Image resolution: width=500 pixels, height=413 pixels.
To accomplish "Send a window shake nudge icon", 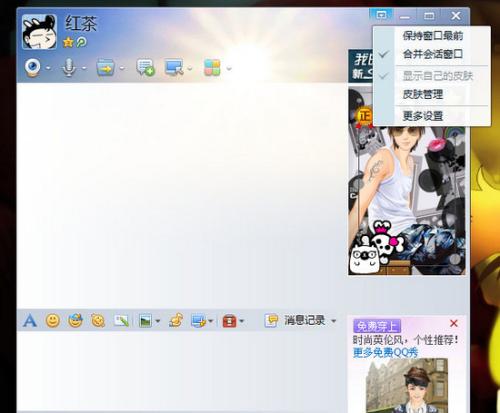I will pyautogui.click(x=98, y=321).
